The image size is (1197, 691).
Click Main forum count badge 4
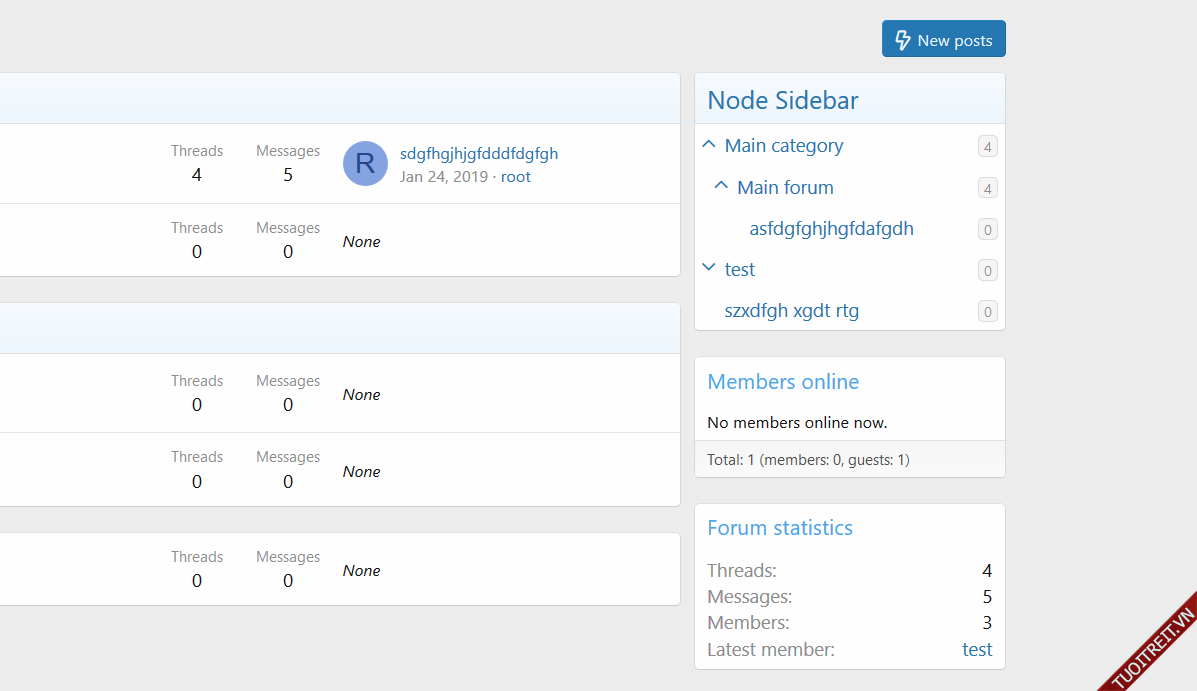987,188
